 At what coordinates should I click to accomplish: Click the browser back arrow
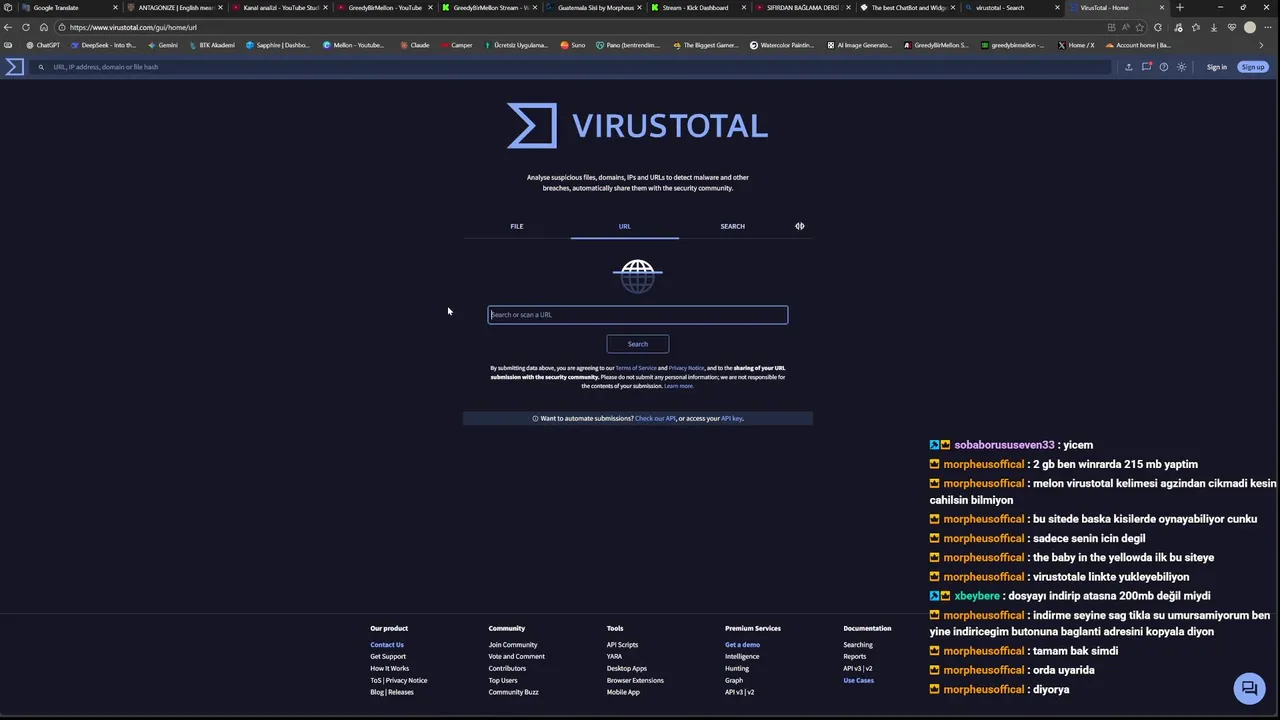pos(8,27)
